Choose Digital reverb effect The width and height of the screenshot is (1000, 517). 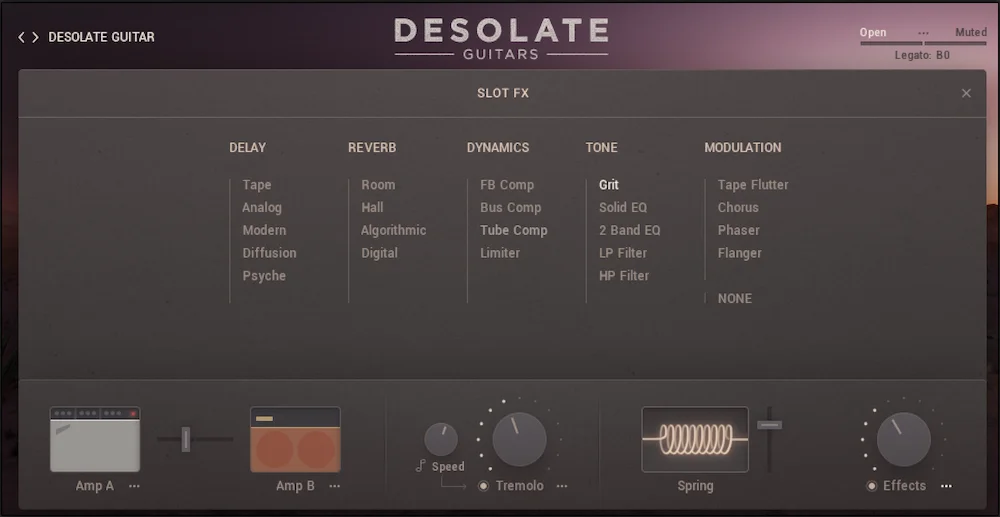(379, 253)
